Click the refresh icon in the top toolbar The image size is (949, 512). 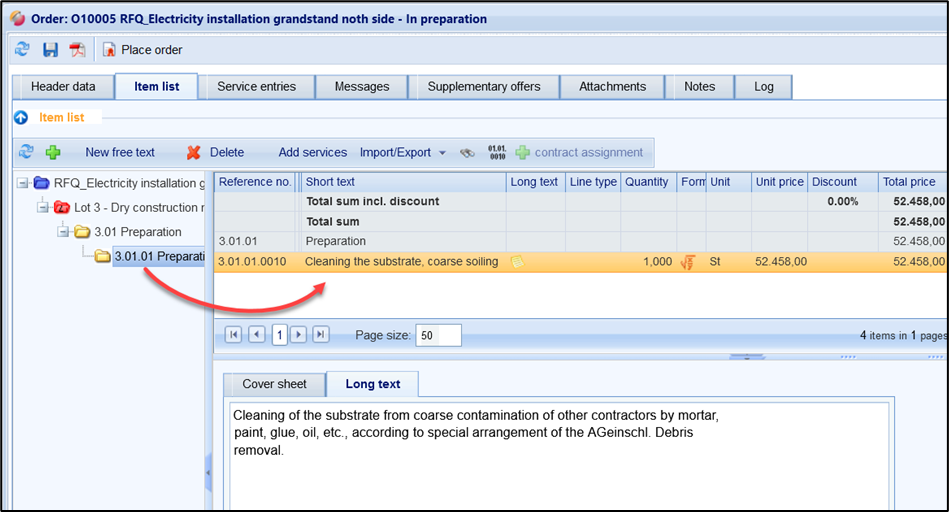click(x=23, y=49)
